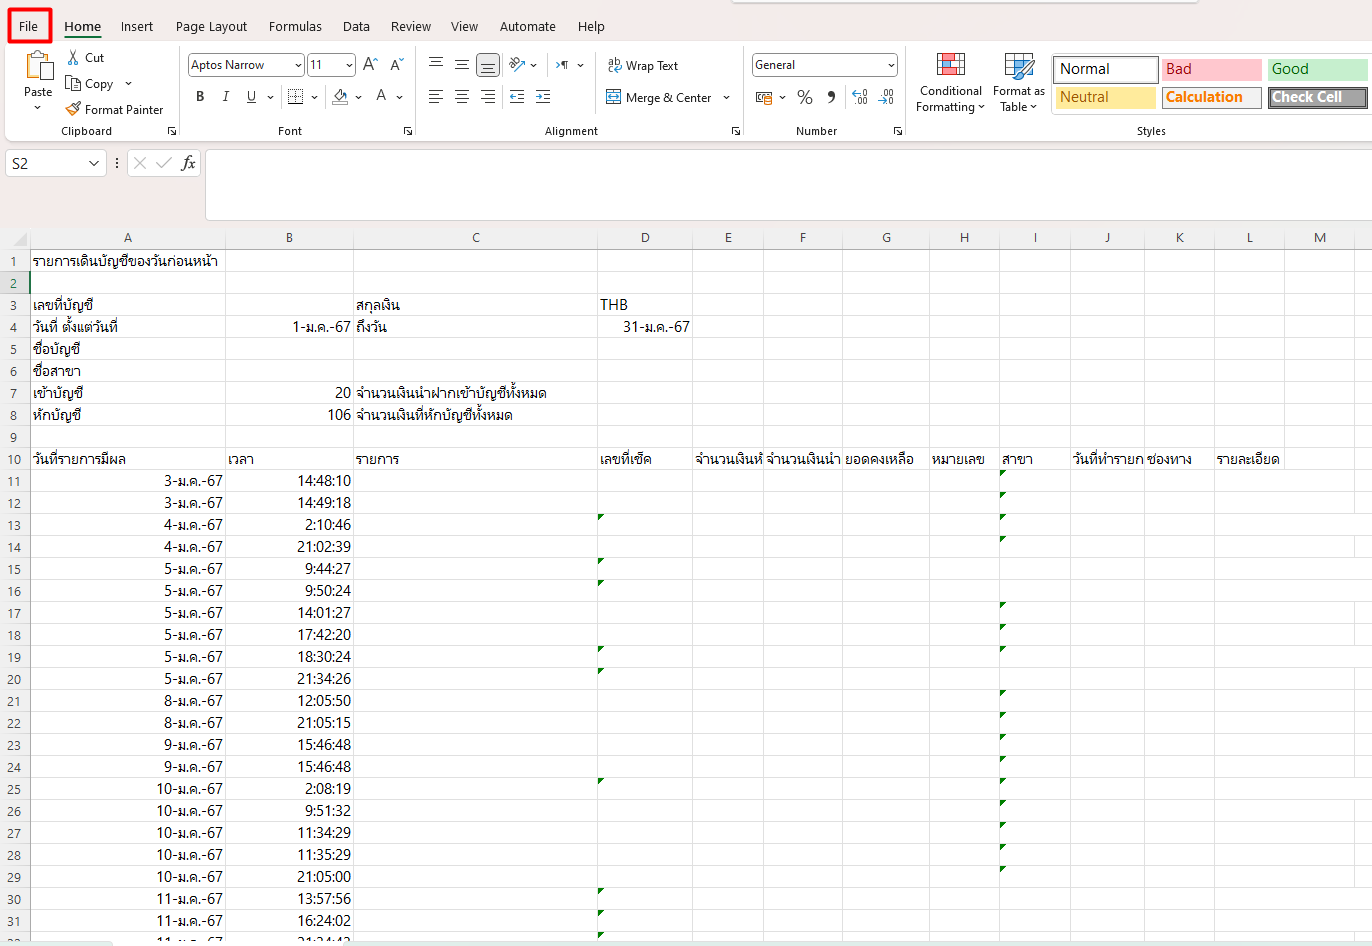Image resolution: width=1372 pixels, height=946 pixels.
Task: Toggle Bold formatting
Action: tap(200, 97)
